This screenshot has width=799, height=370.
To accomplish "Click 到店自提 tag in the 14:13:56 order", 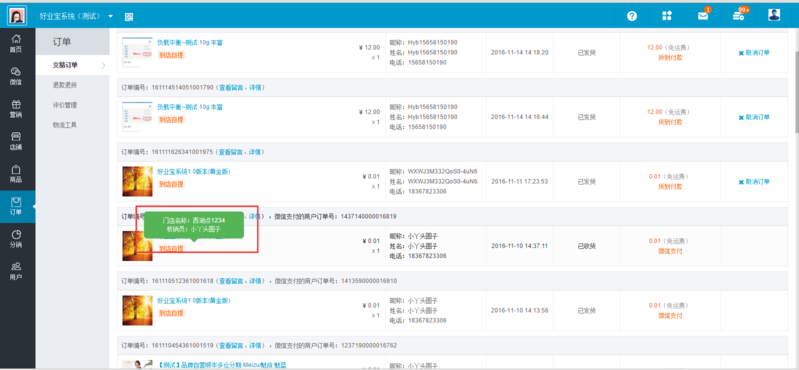I will pyautogui.click(x=171, y=313).
